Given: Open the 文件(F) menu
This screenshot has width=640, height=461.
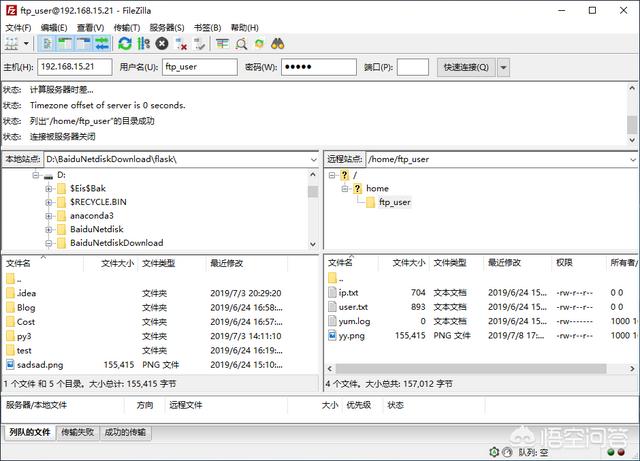Looking at the screenshot, I should (x=18, y=27).
